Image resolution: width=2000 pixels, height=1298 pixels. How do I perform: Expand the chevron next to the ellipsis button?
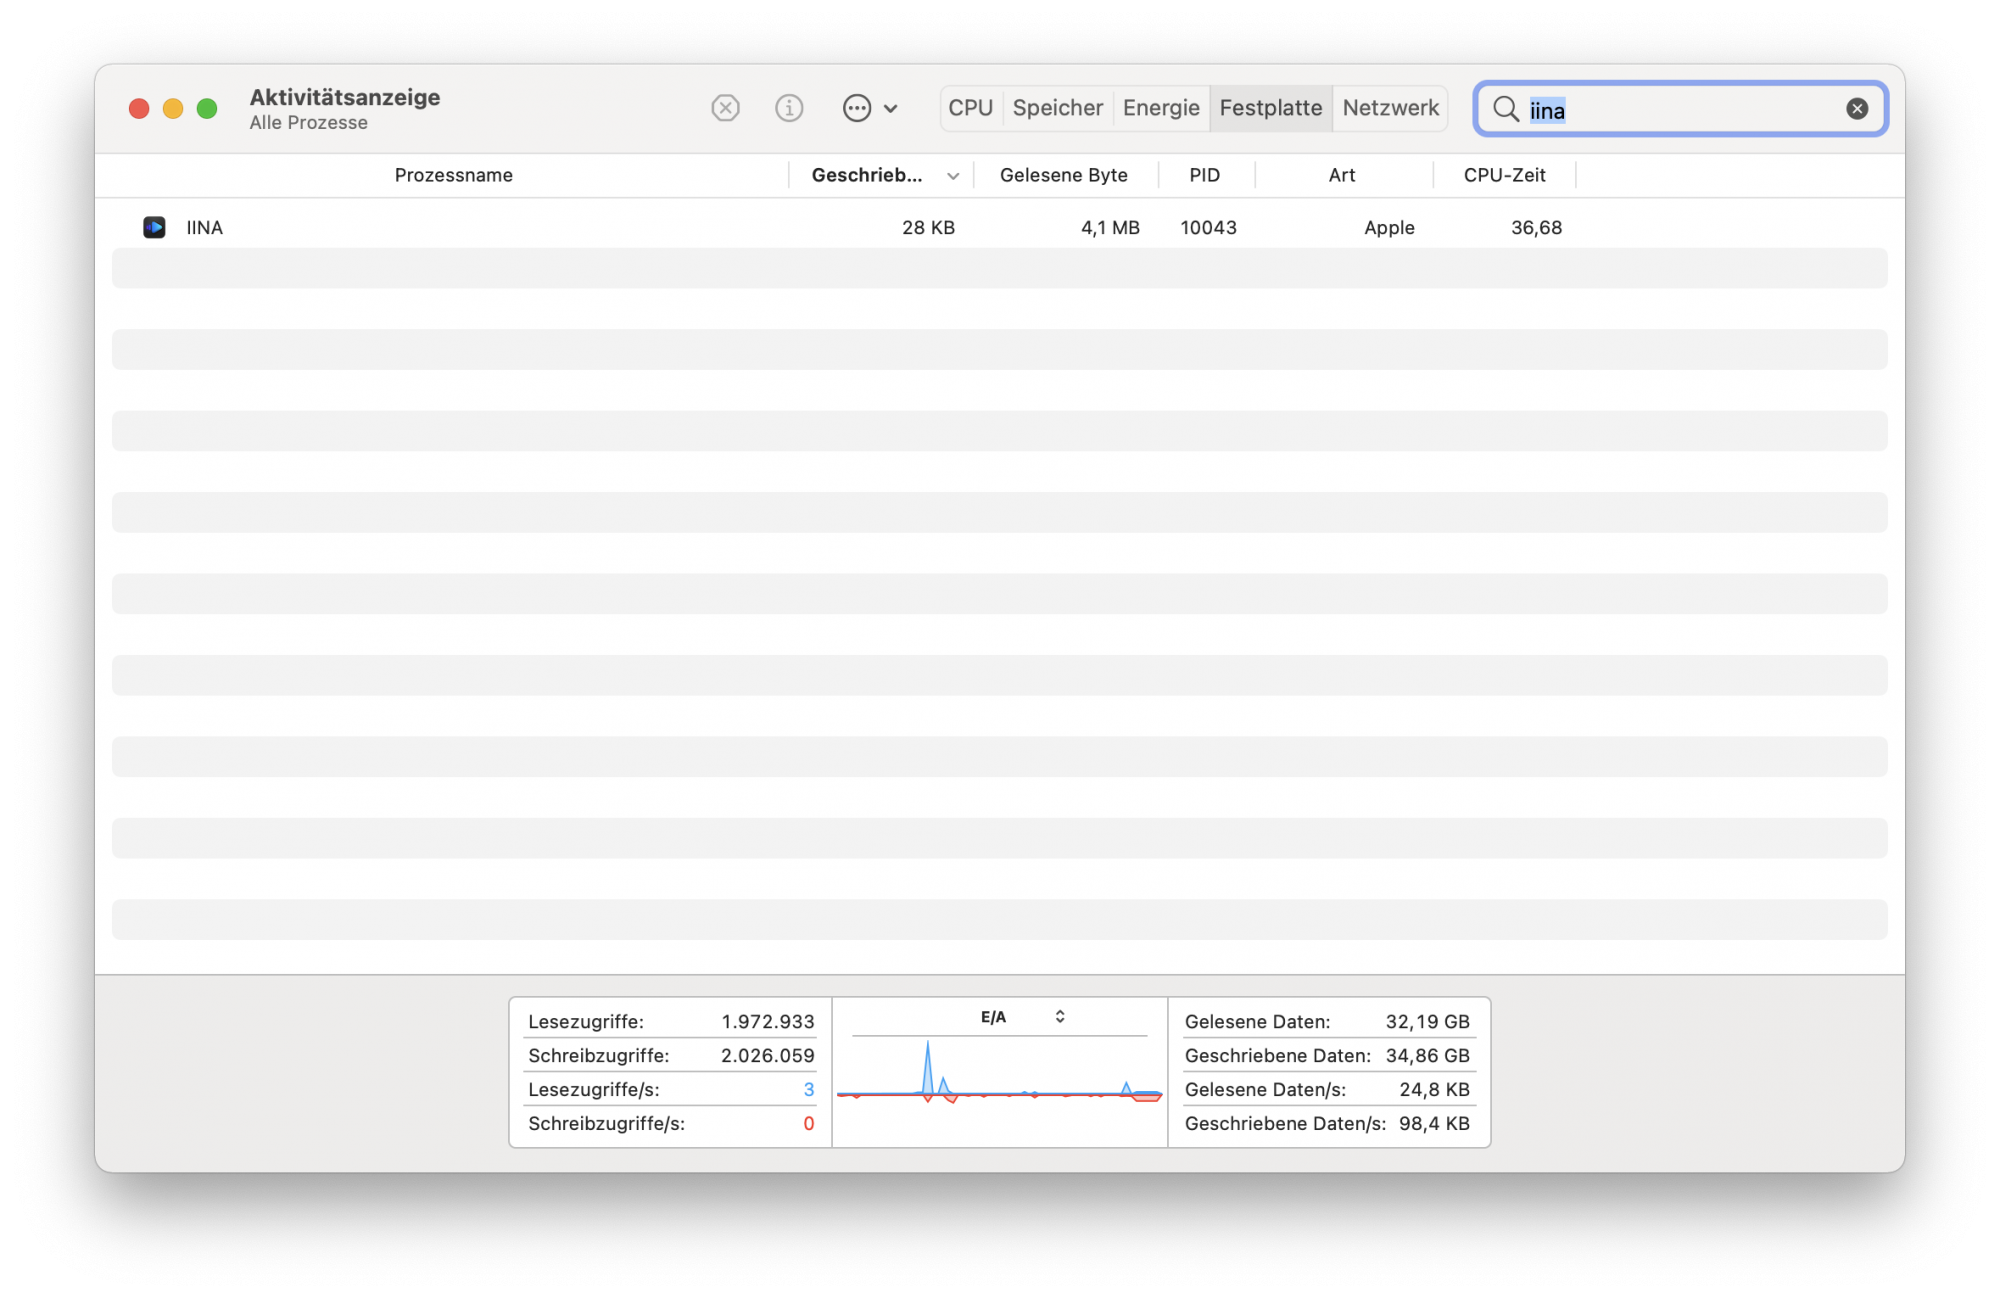point(891,109)
